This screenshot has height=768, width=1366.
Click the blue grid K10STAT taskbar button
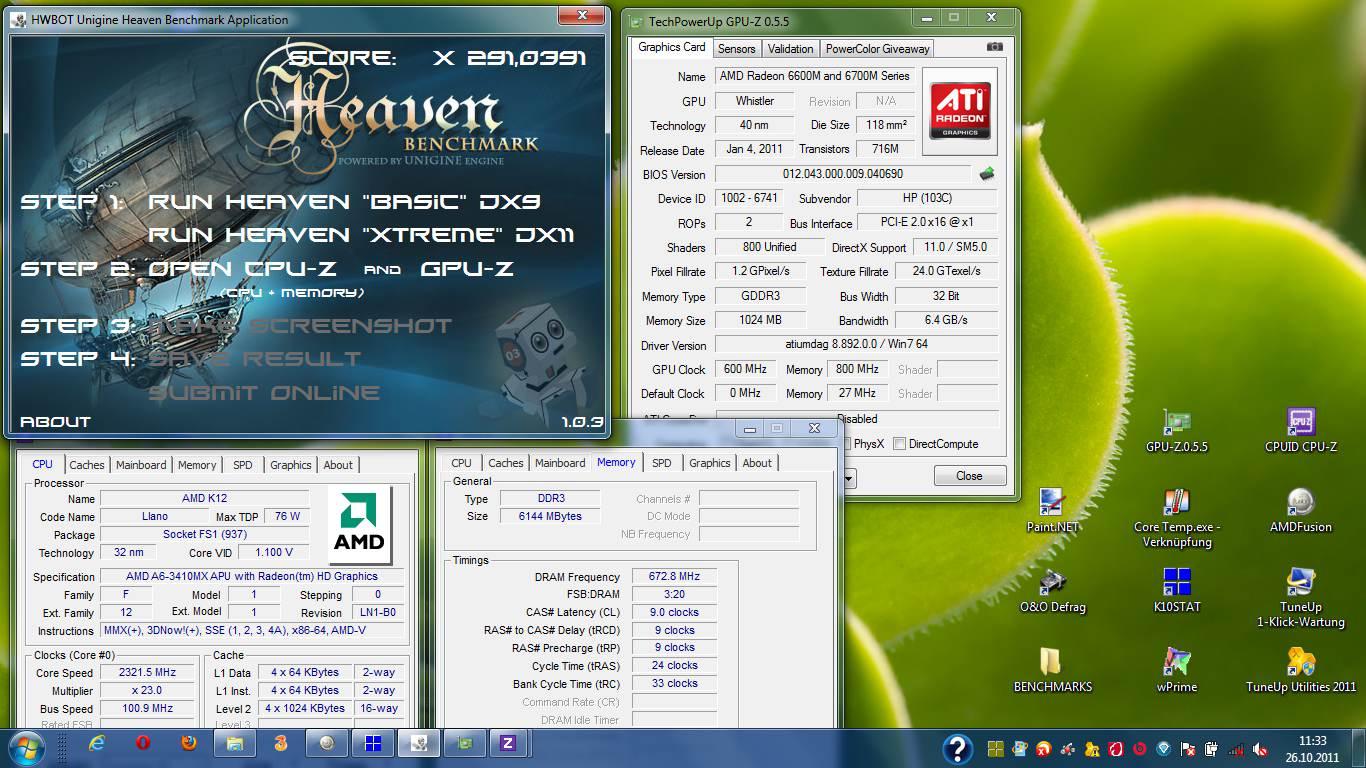click(x=372, y=743)
